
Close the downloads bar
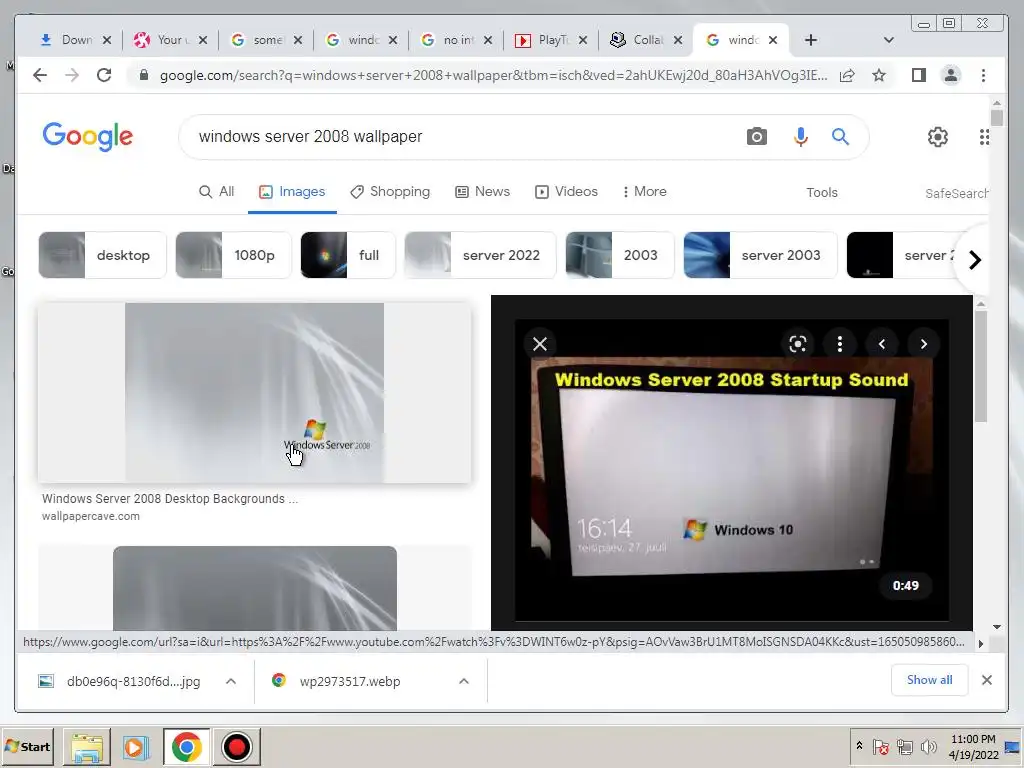(987, 680)
